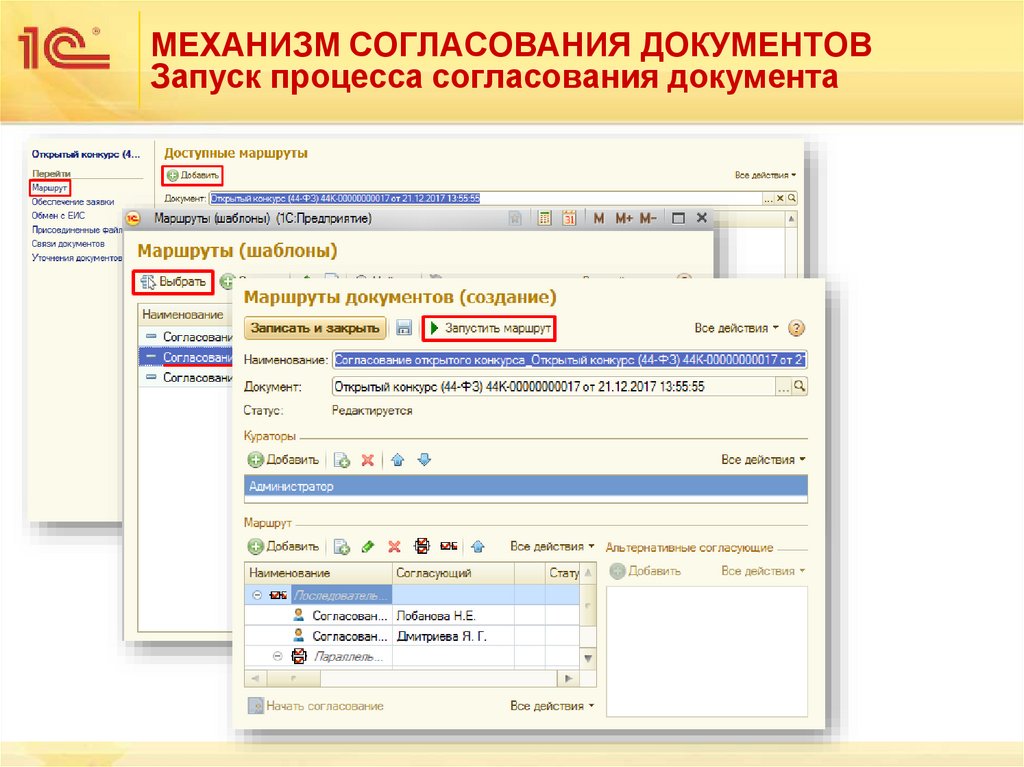This screenshot has height=767, width=1024.
Task: Open Все действия menu in Доступные маршруты
Action: tap(765, 172)
